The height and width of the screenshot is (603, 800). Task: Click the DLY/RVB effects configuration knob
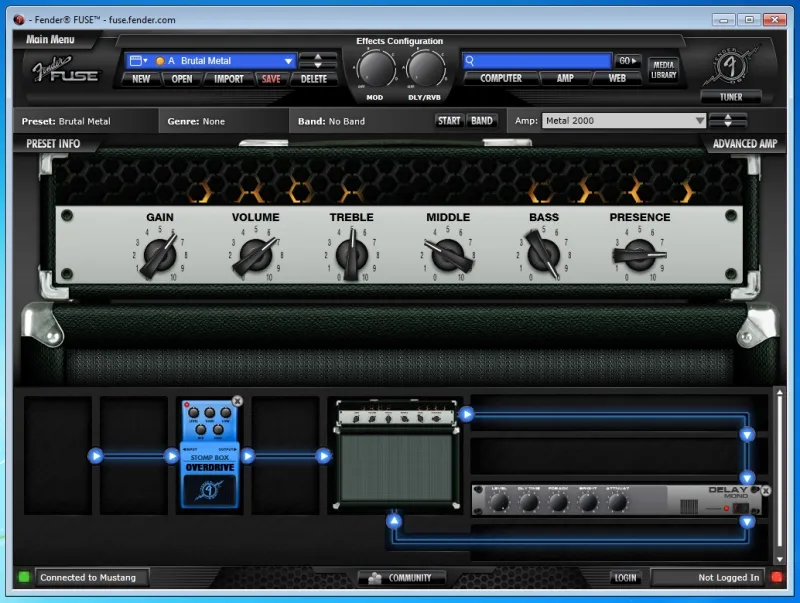[x=426, y=68]
